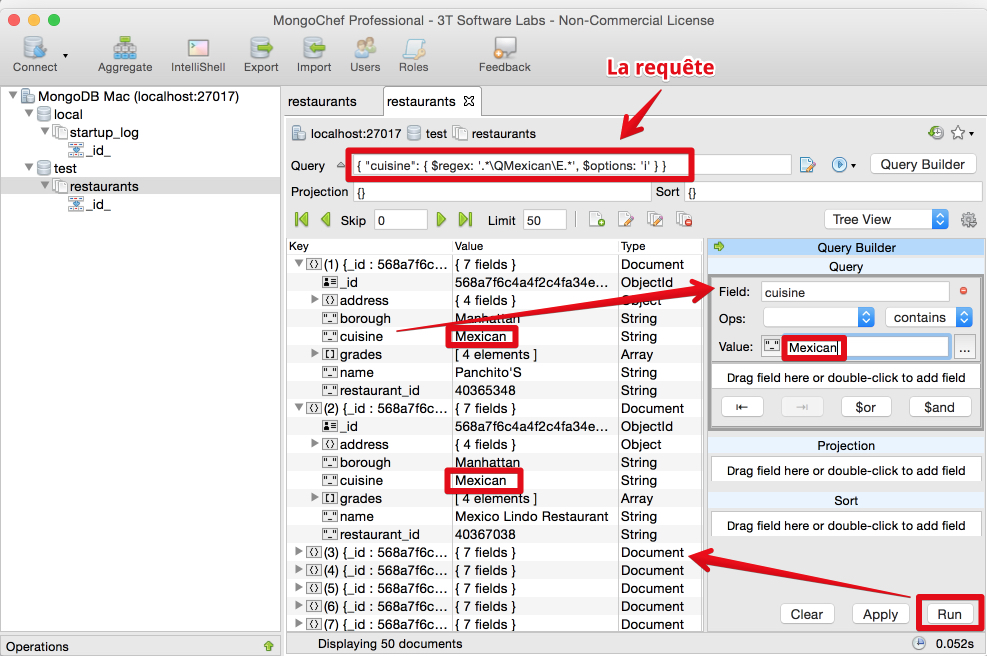Select restaurant_id value 40365348

(x=485, y=390)
